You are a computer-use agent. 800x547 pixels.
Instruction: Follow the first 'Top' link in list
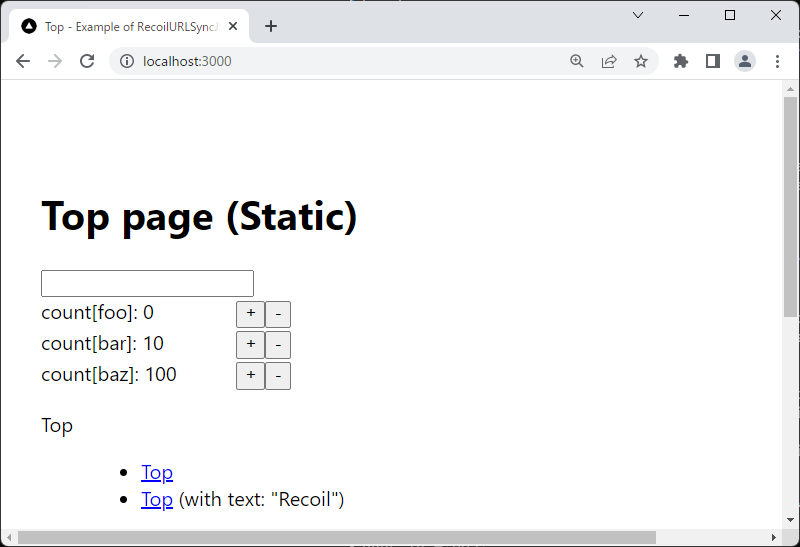click(157, 473)
